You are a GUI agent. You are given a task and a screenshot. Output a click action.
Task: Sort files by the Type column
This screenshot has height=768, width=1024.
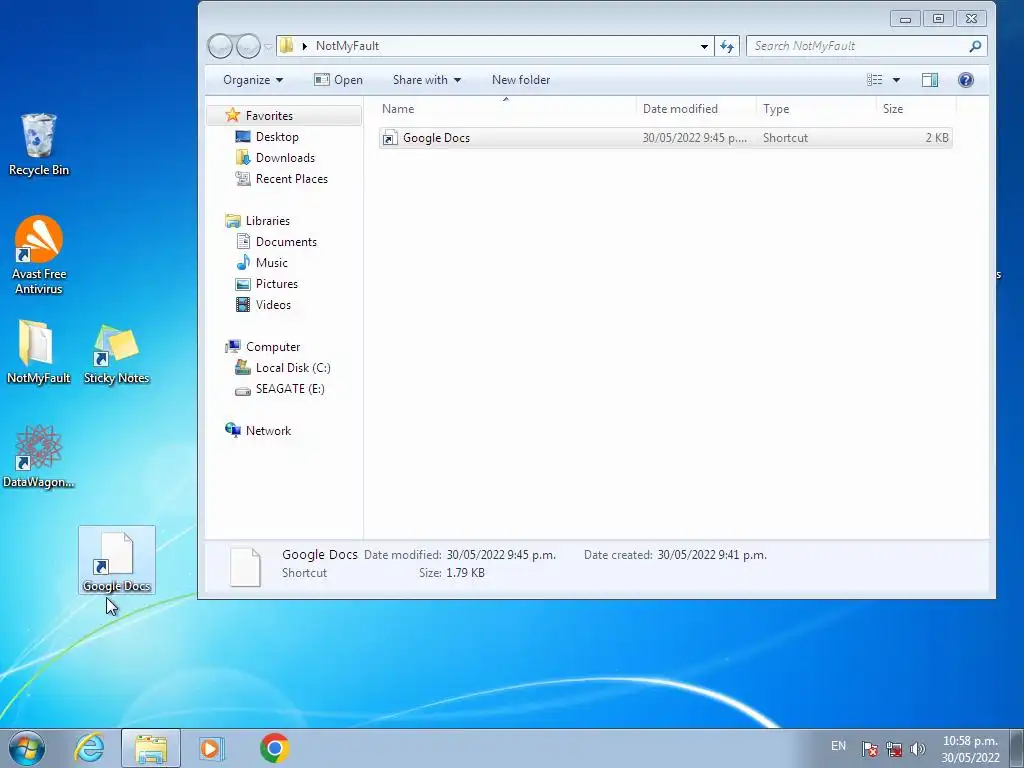click(x=816, y=109)
